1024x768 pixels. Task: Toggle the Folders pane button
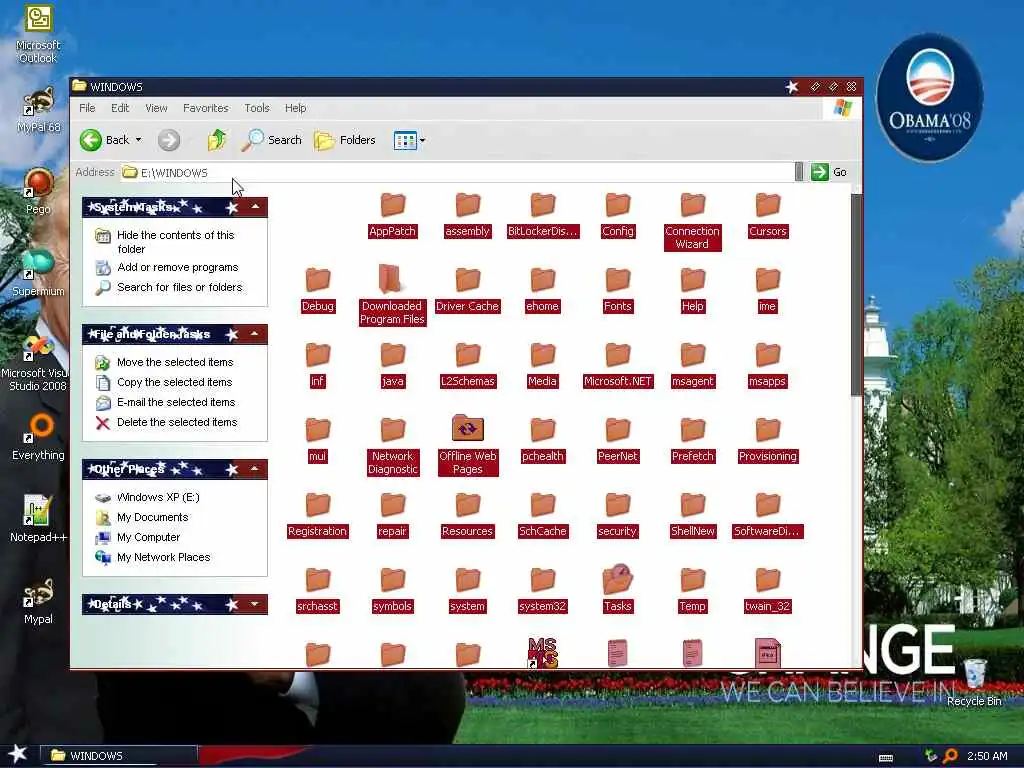click(345, 140)
